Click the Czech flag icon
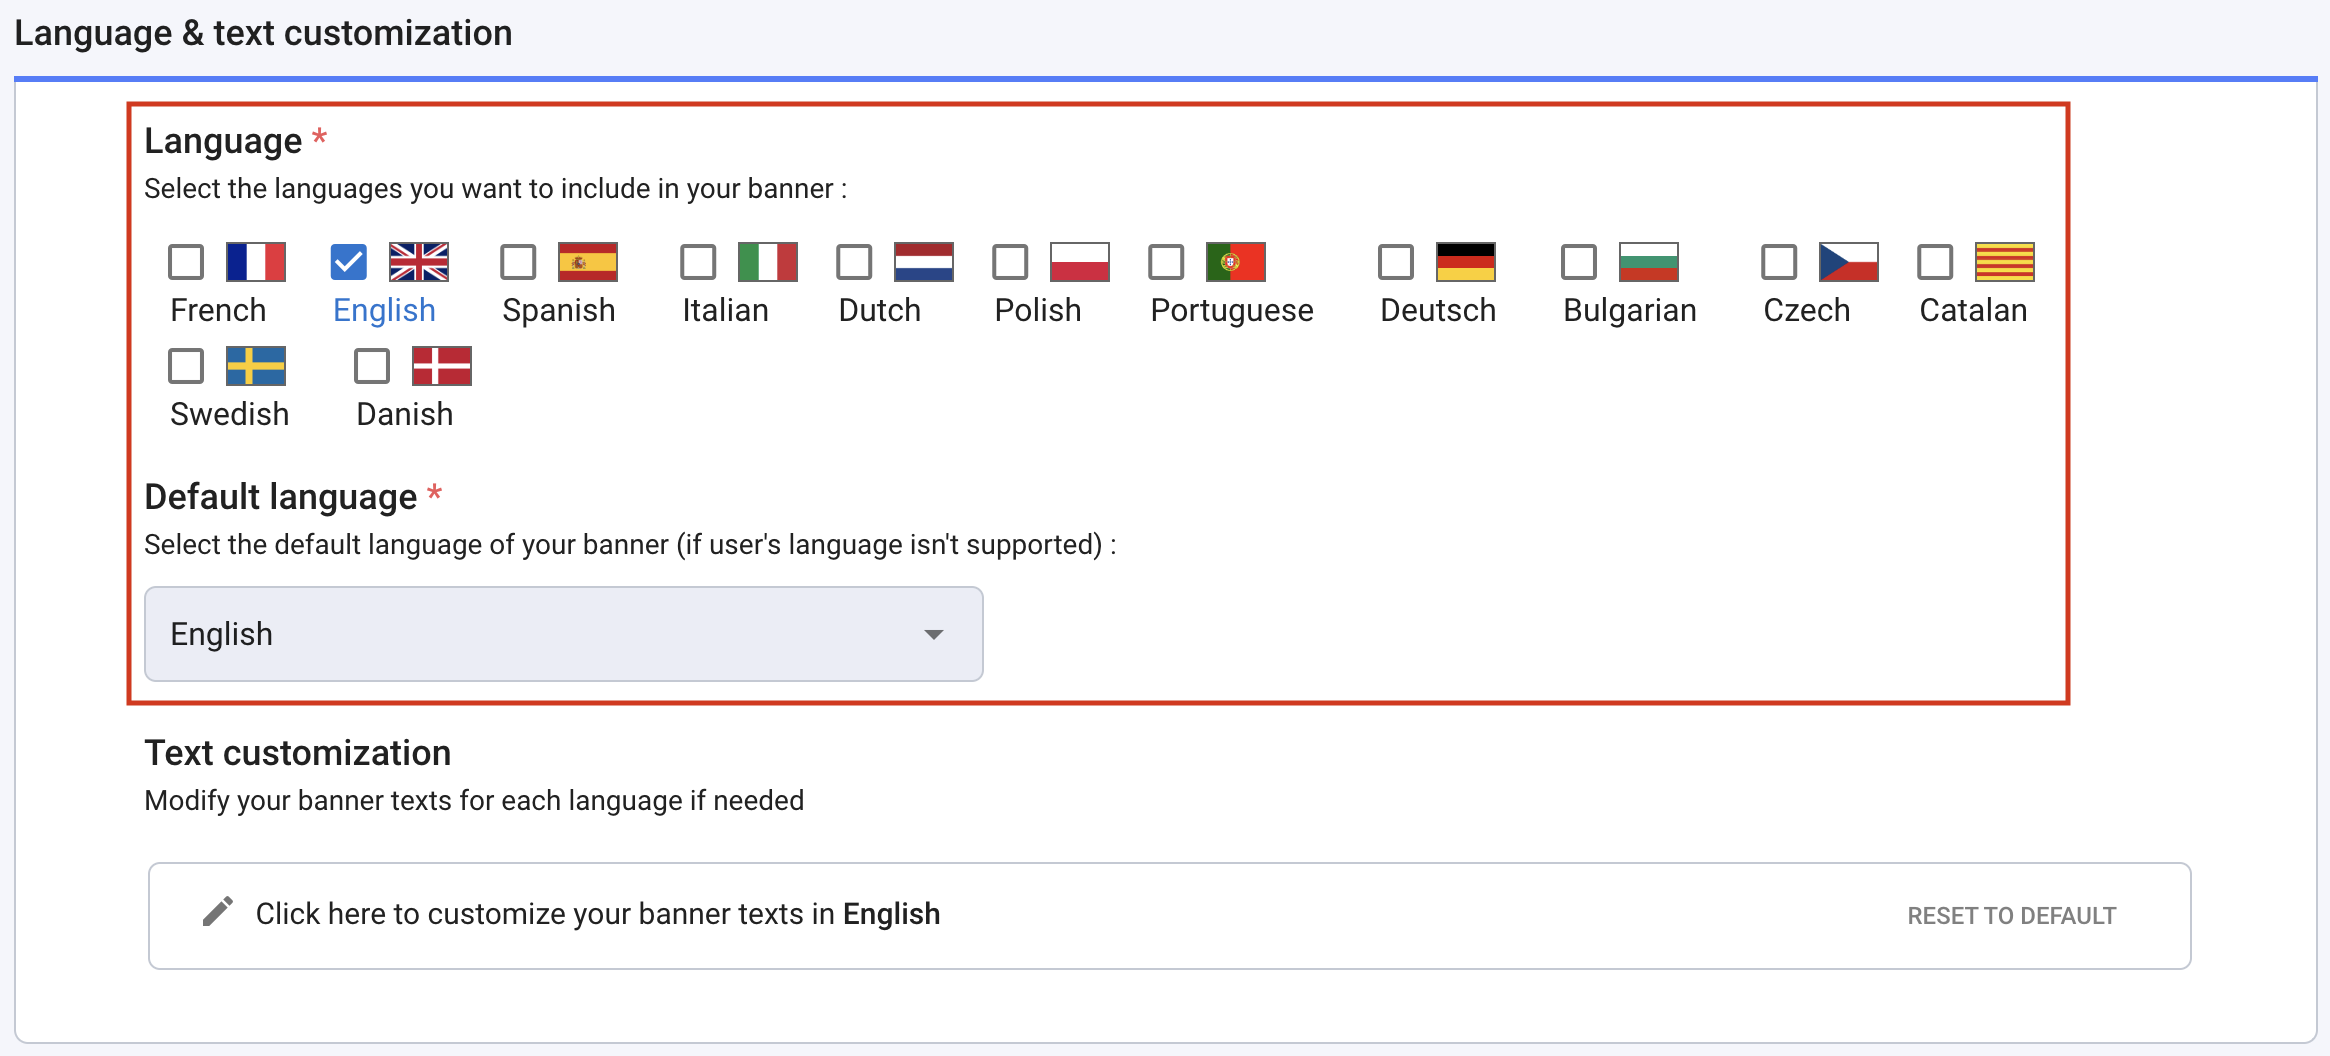 (x=1848, y=262)
